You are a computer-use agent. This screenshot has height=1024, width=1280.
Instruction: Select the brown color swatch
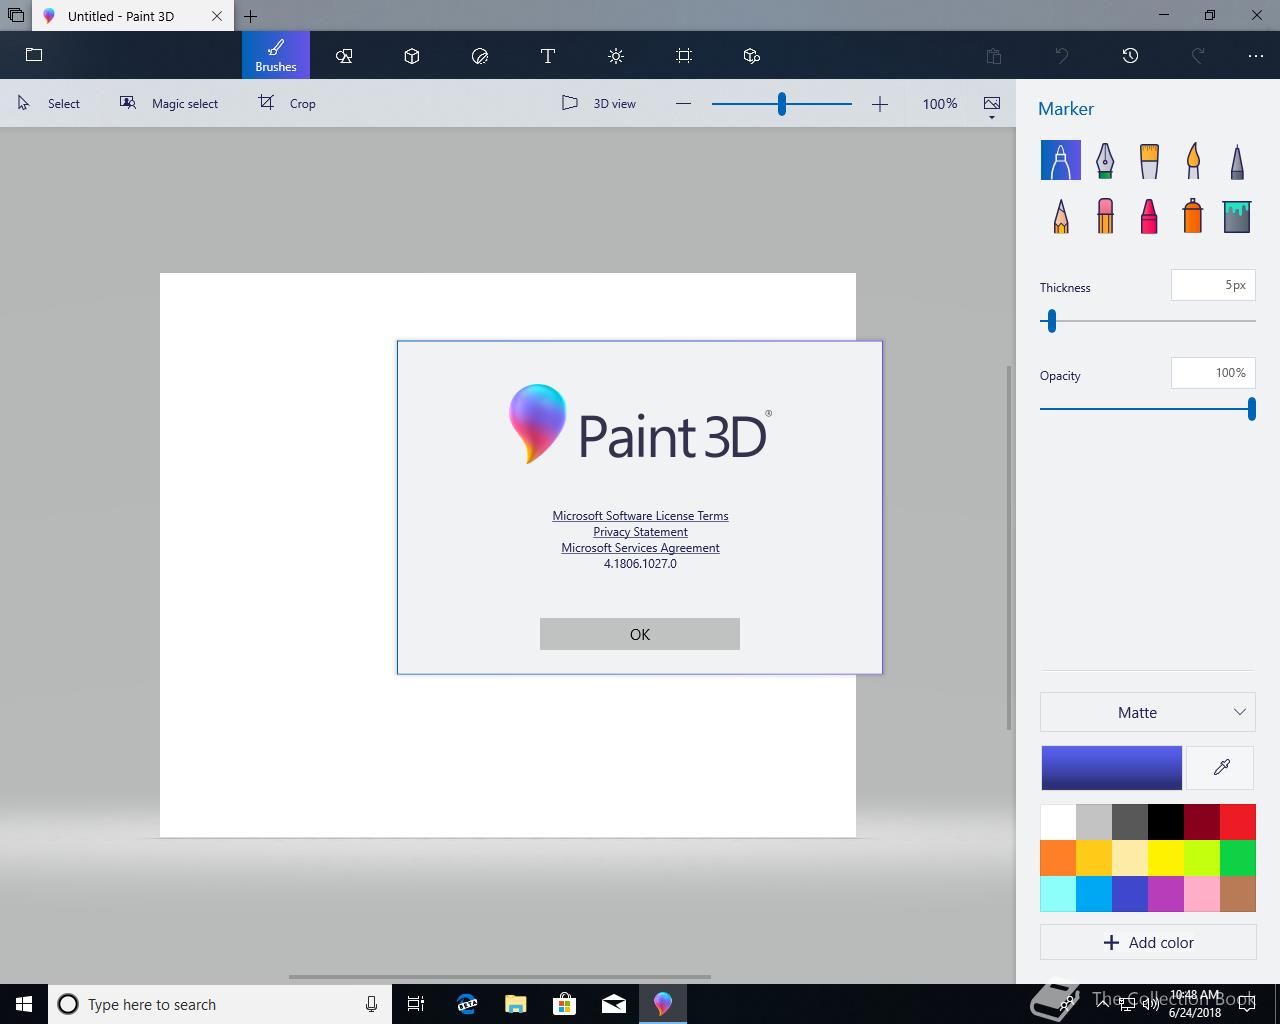click(x=1238, y=894)
